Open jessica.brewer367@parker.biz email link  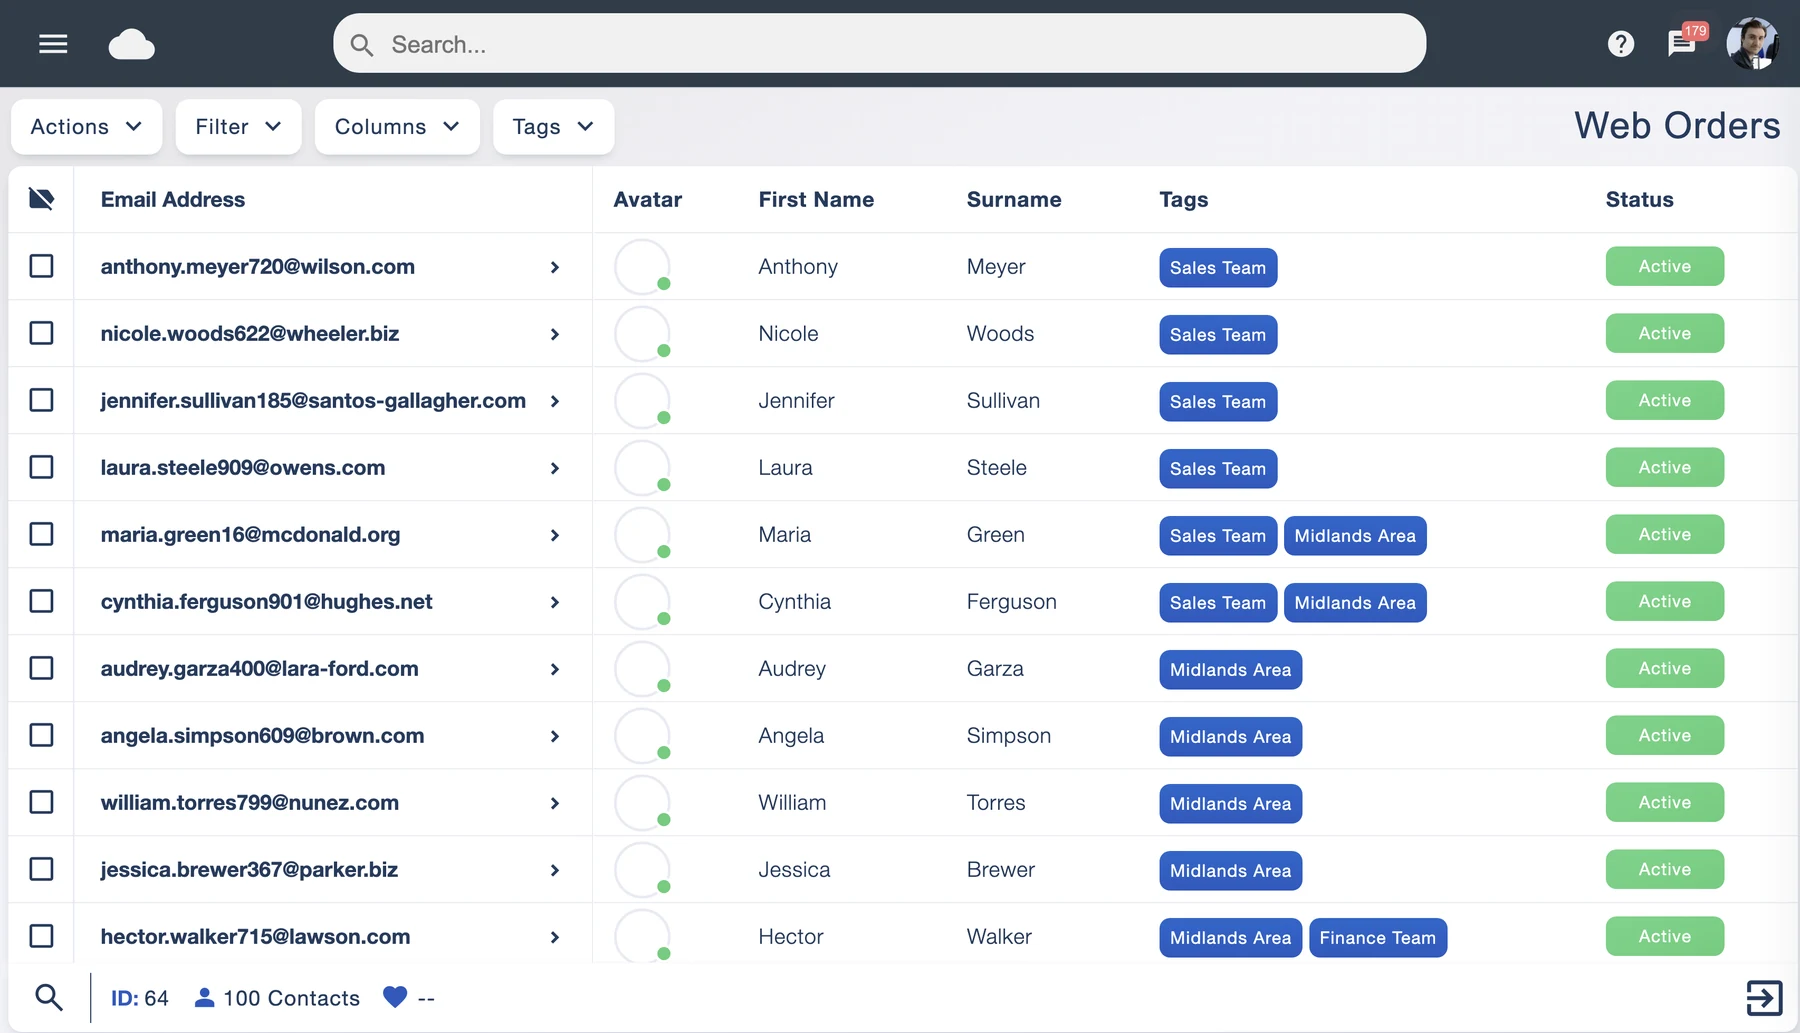click(249, 869)
